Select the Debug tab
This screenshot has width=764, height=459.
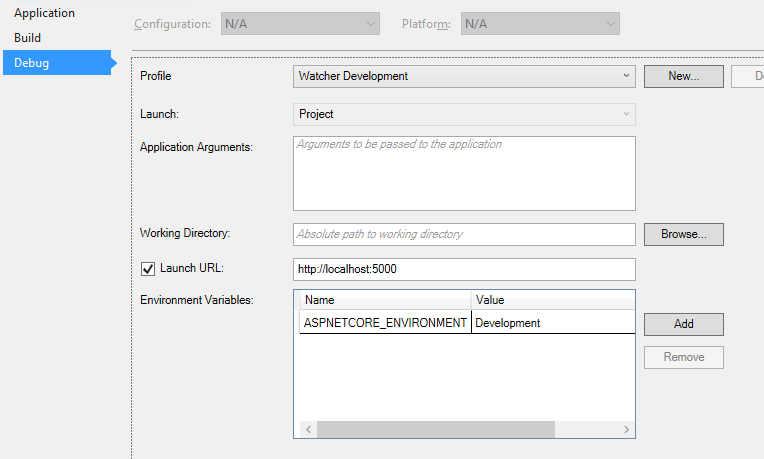click(32, 63)
